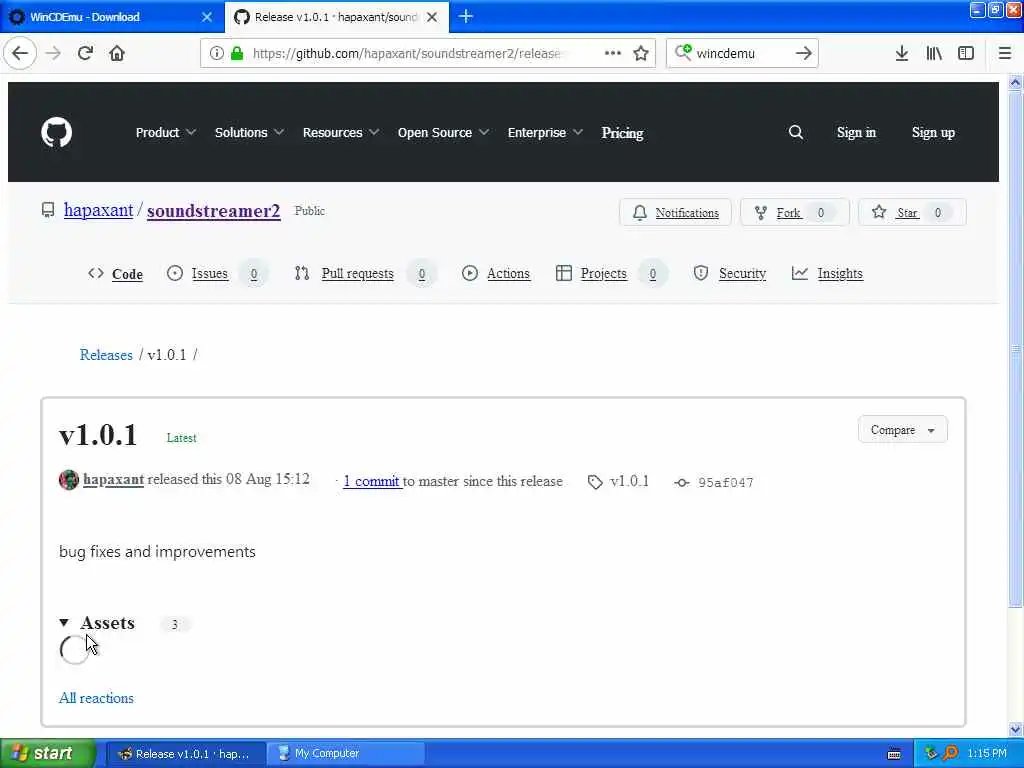1024x768 pixels.
Task: Click the commit icon beside 95af047
Action: [x=682, y=483]
